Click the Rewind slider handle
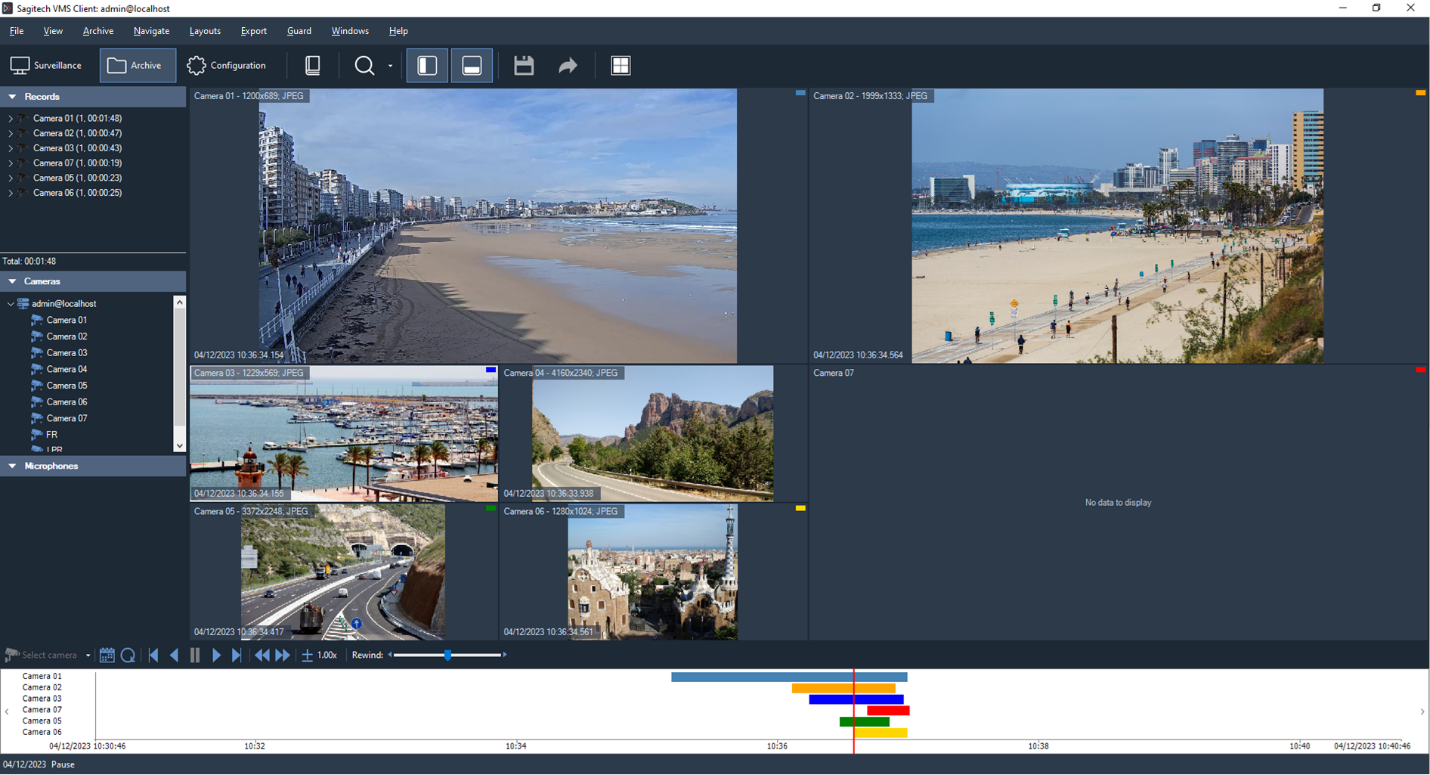 pos(448,655)
